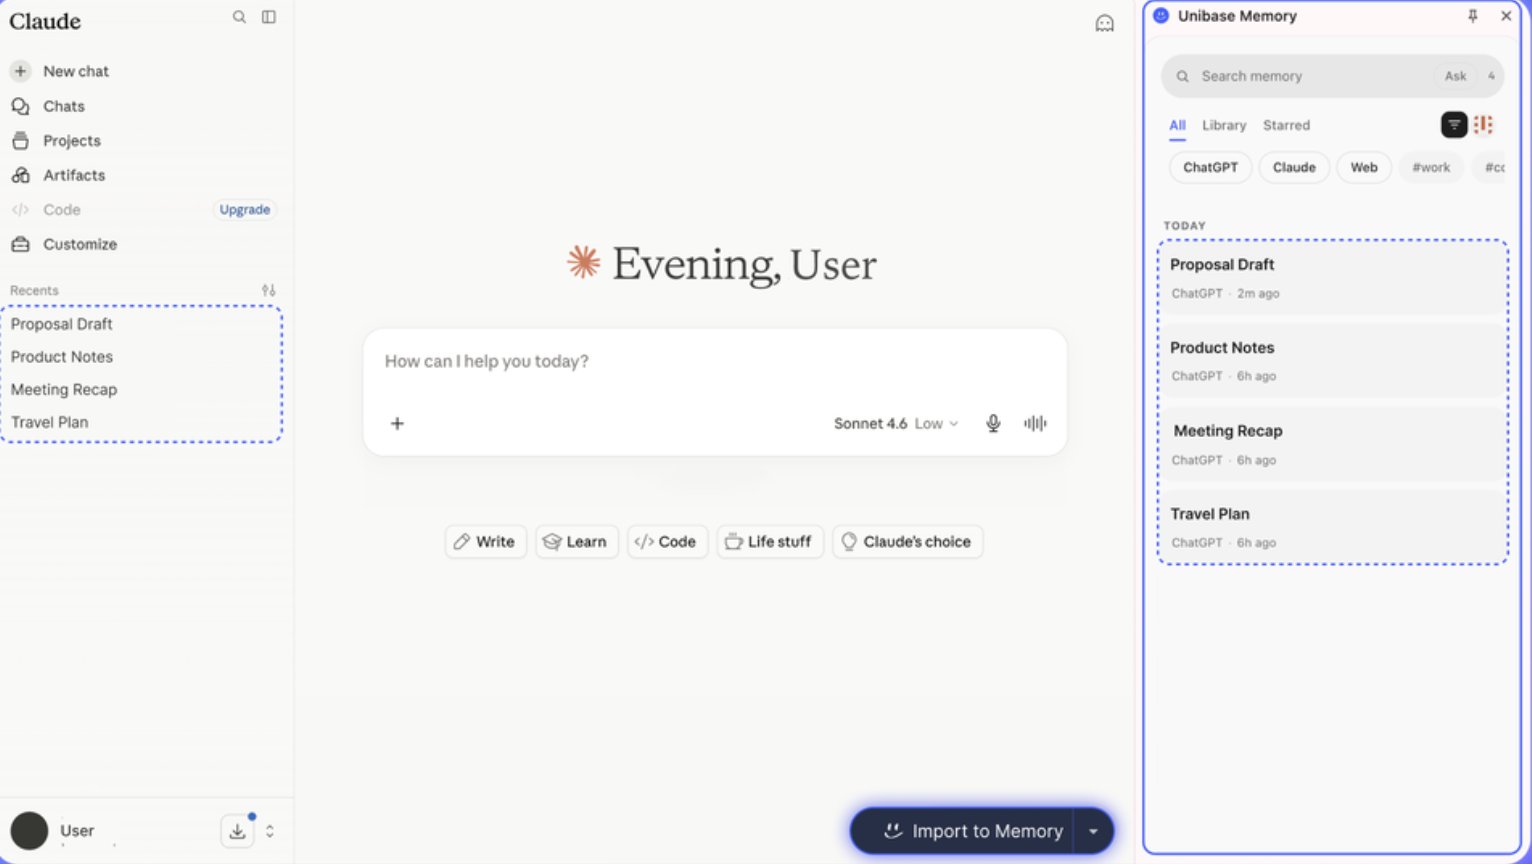1532x864 pixels.
Task: Expand the User account chevron menu
Action: (269, 831)
